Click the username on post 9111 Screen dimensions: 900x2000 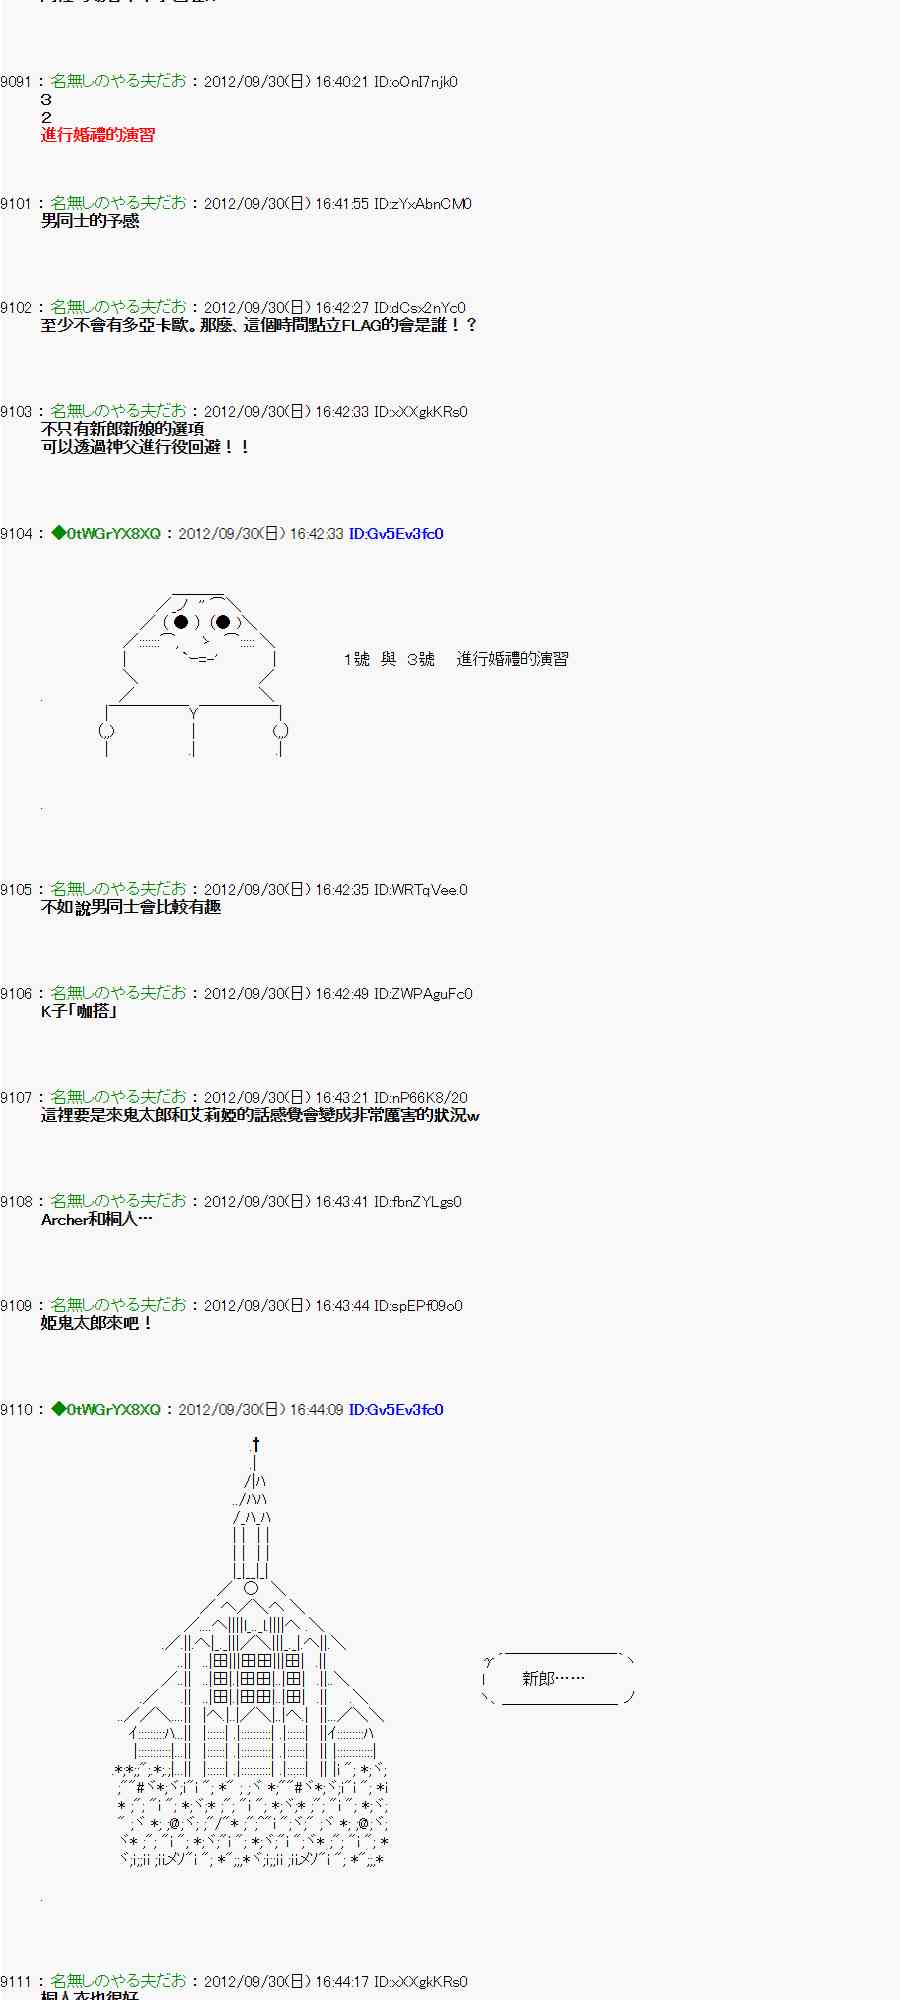[118, 1981]
